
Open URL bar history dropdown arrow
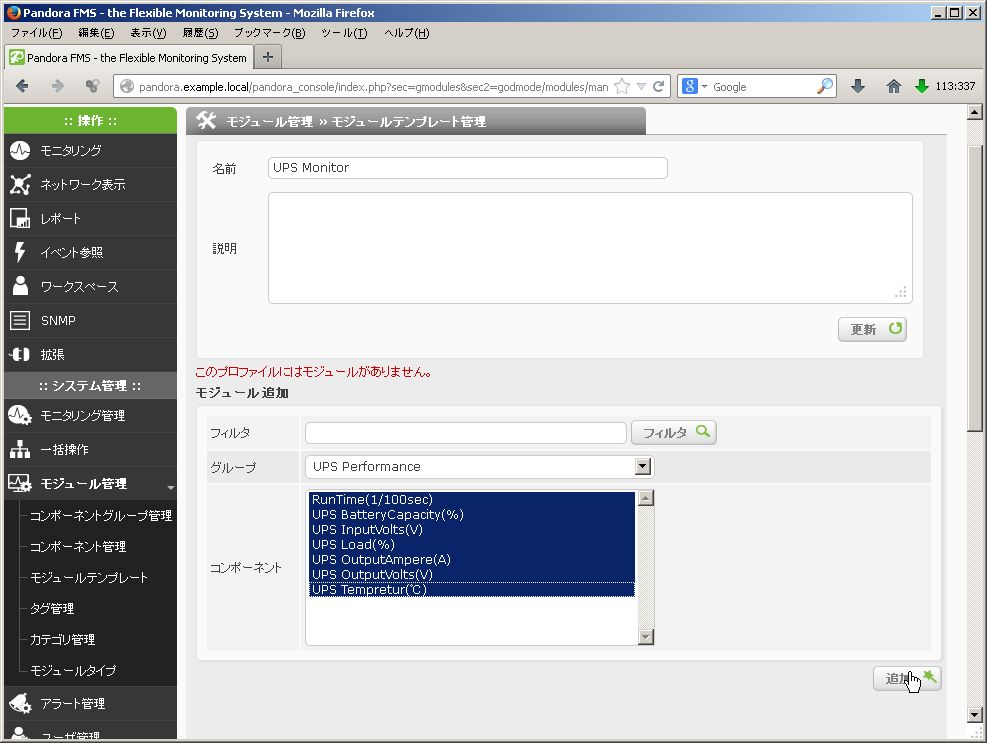click(641, 87)
